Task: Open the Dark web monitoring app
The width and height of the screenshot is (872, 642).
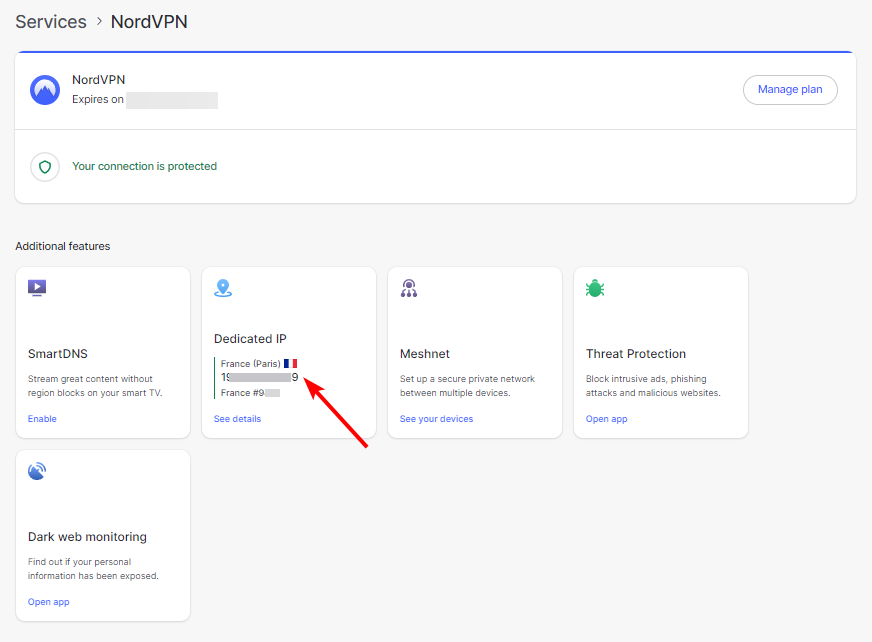Action: [x=48, y=601]
